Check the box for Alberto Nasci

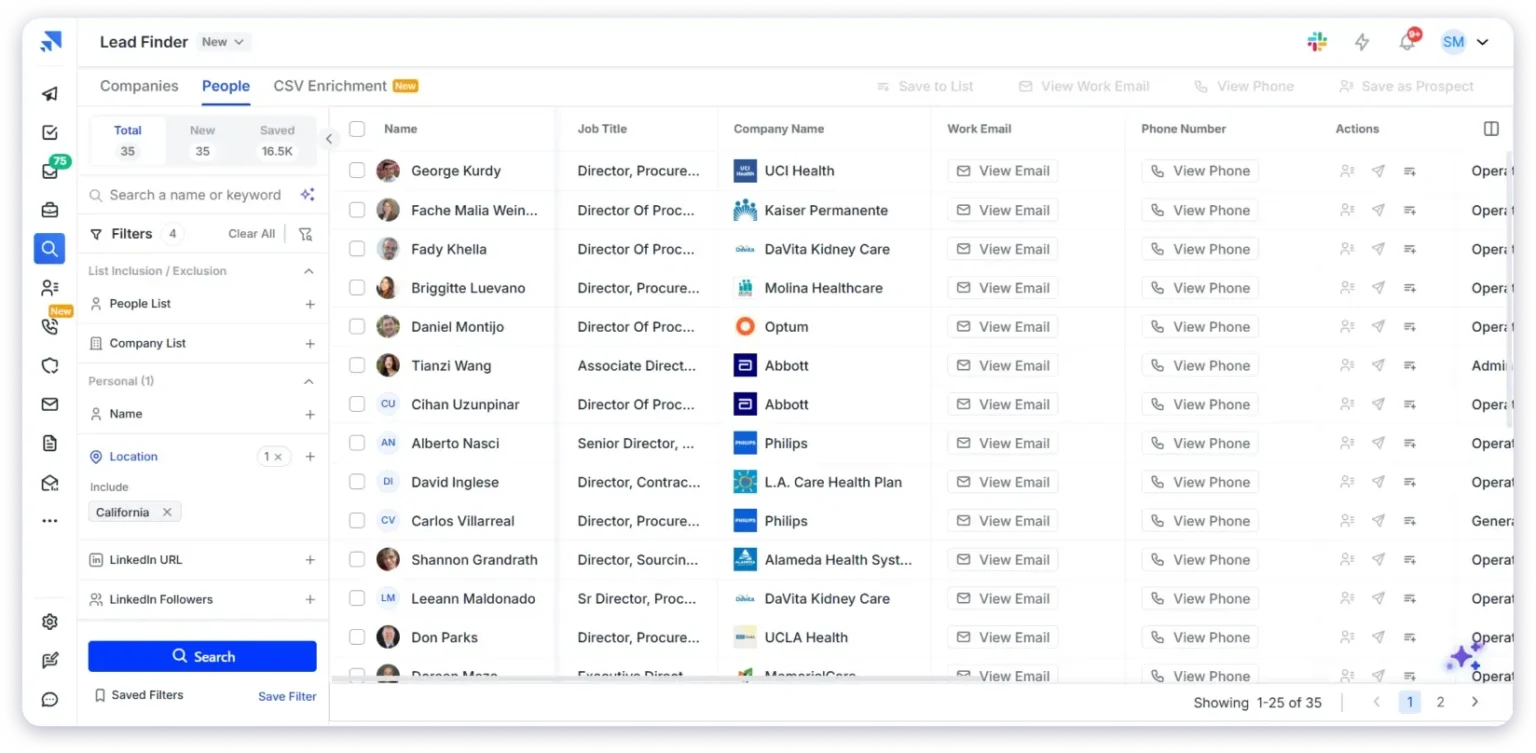357,443
